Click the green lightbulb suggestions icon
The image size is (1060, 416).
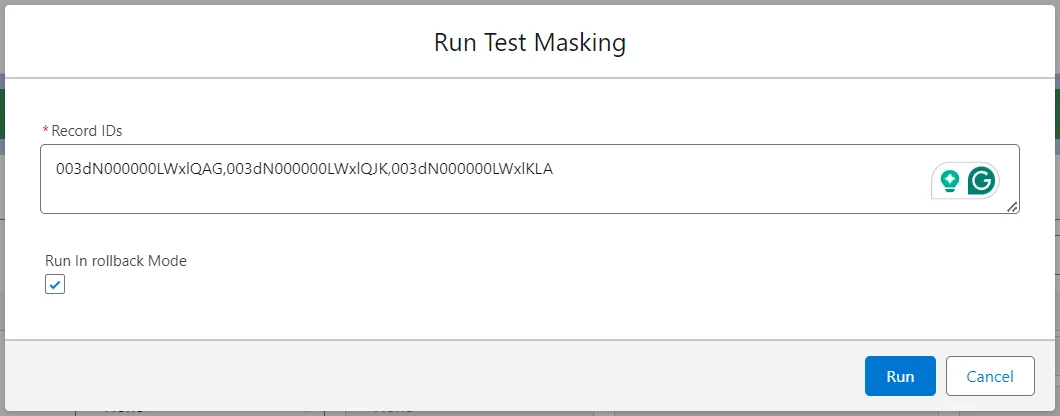949,181
